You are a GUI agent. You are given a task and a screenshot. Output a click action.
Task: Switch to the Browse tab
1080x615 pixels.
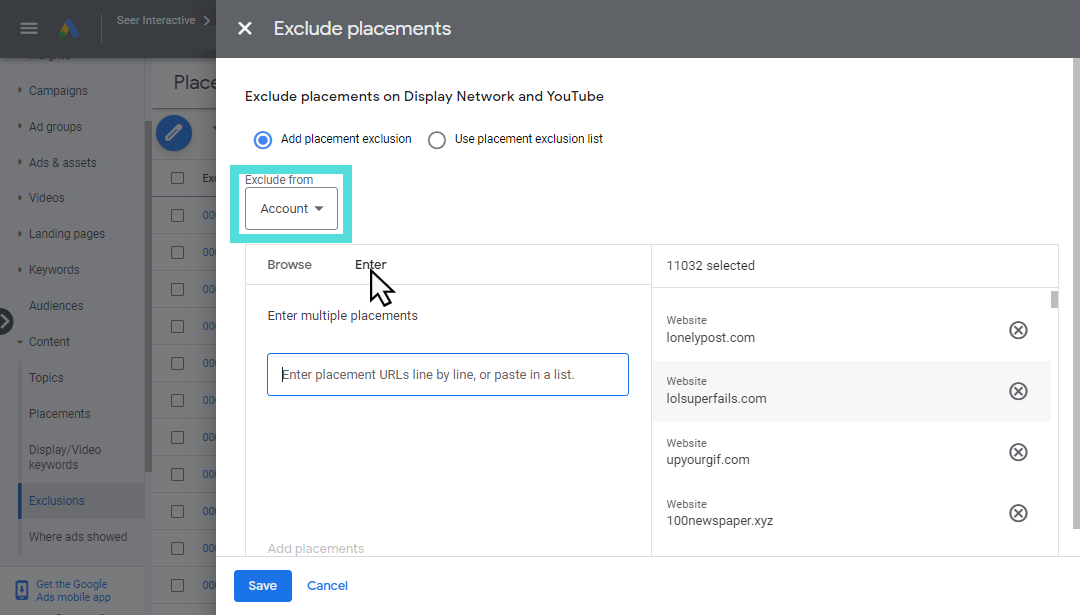289,265
